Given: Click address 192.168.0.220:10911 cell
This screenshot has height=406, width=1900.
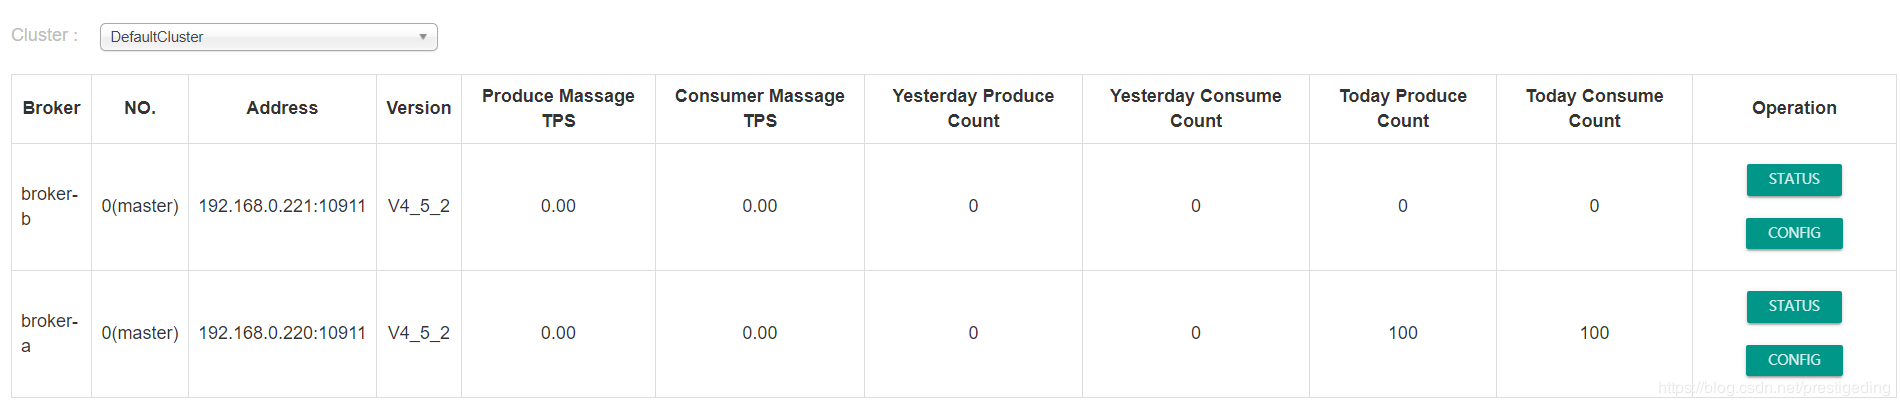Looking at the screenshot, I should (x=282, y=333).
